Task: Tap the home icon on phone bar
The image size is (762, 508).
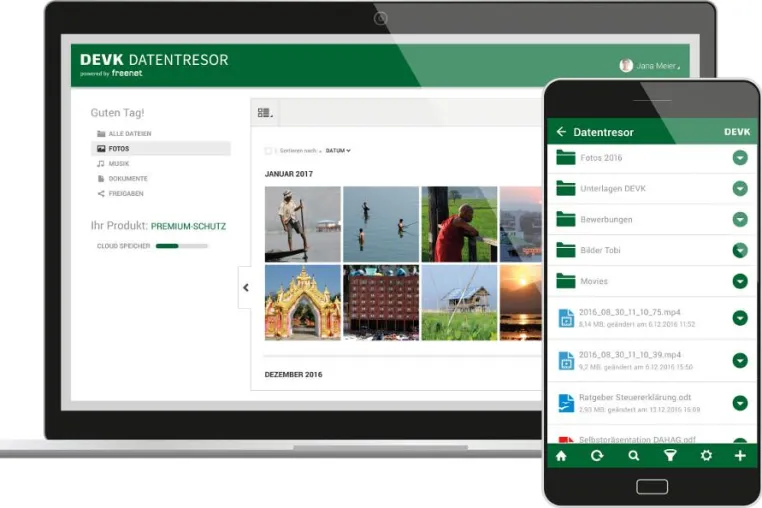Action: tap(561, 455)
